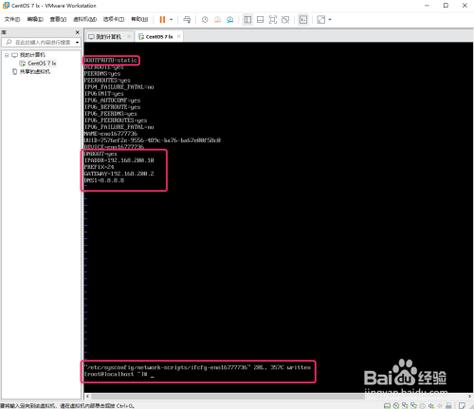Click the scrollbar left arrow
Screen dimensions: 474x409
87,396
